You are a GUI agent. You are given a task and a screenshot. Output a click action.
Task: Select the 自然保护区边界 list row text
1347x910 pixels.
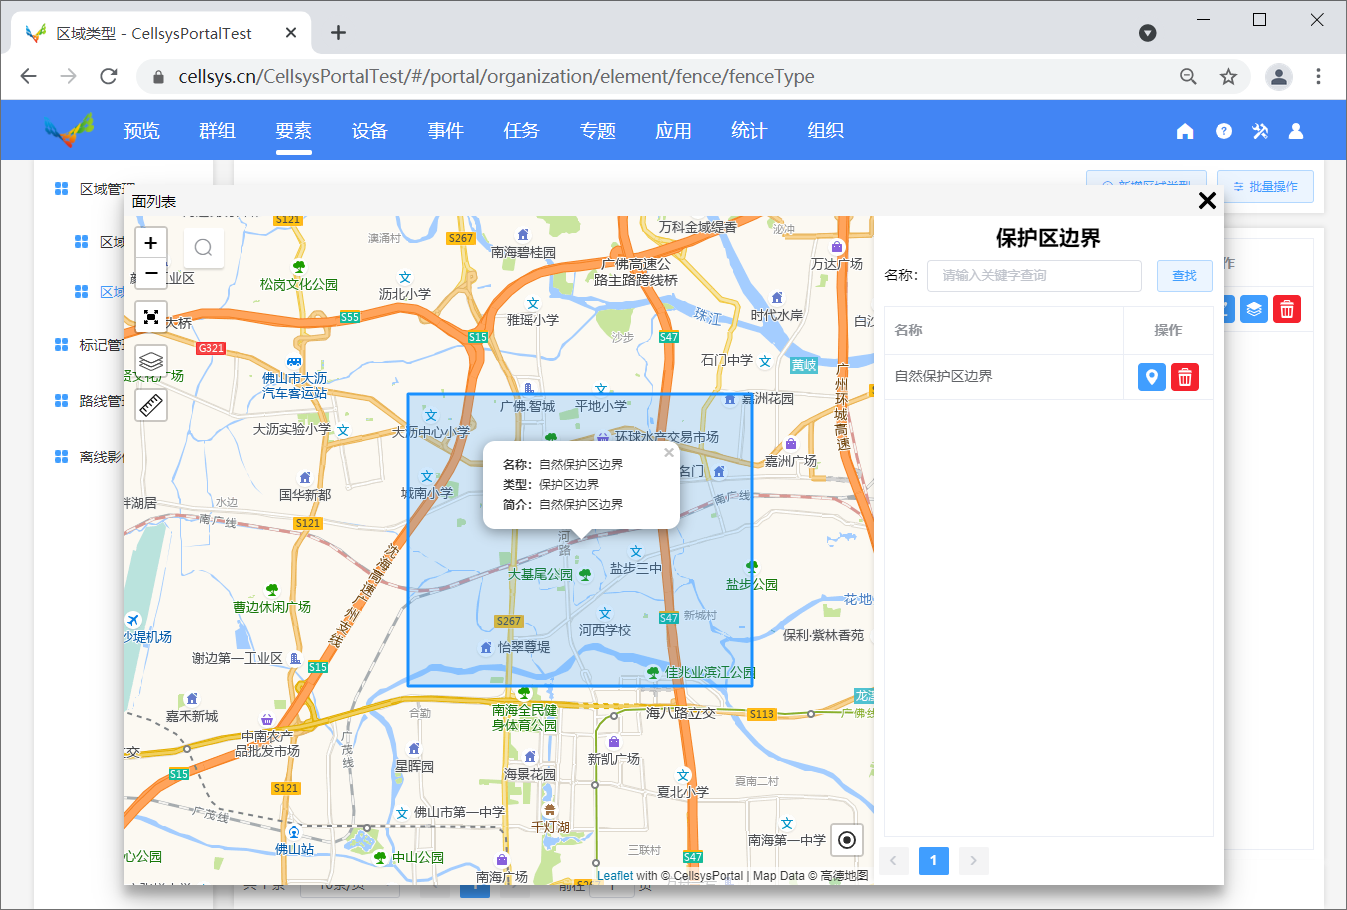[943, 376]
